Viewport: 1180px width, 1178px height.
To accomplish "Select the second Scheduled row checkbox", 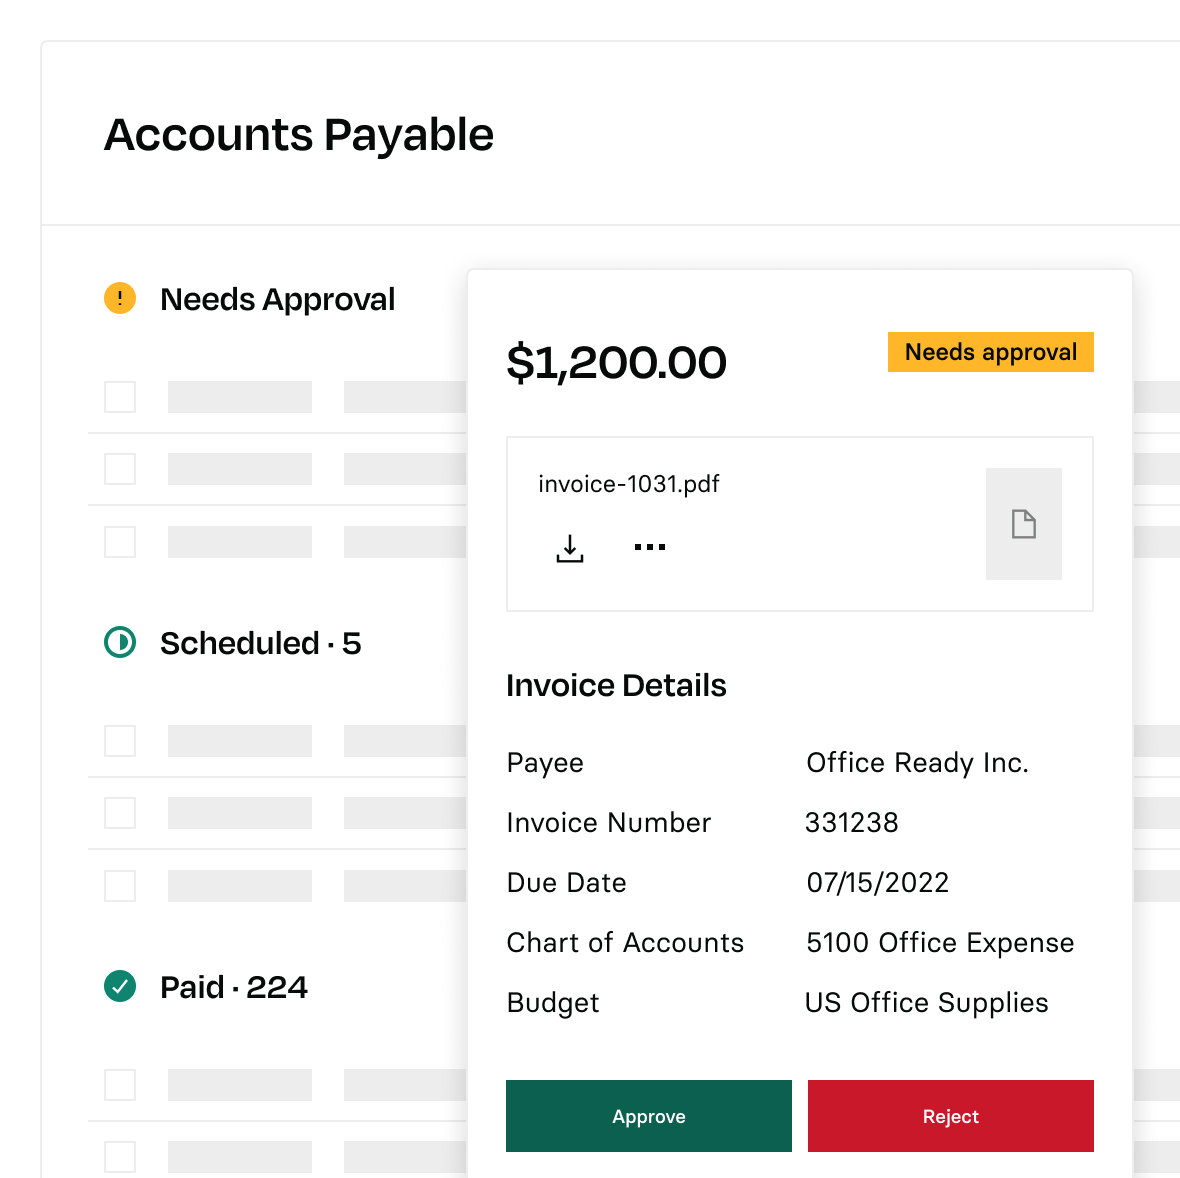I will [x=120, y=813].
